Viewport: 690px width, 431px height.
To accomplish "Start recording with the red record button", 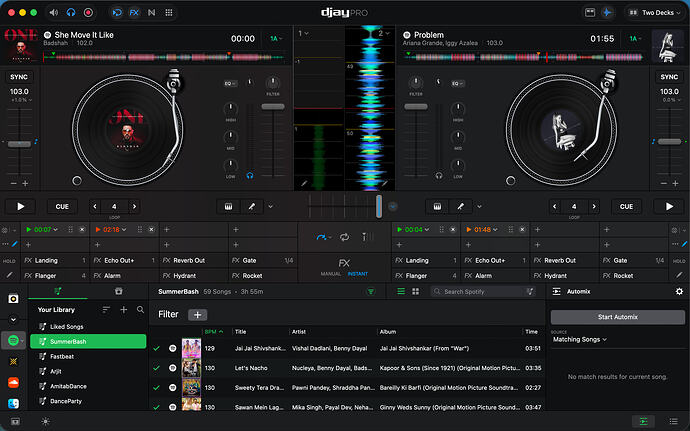I will pos(88,12).
